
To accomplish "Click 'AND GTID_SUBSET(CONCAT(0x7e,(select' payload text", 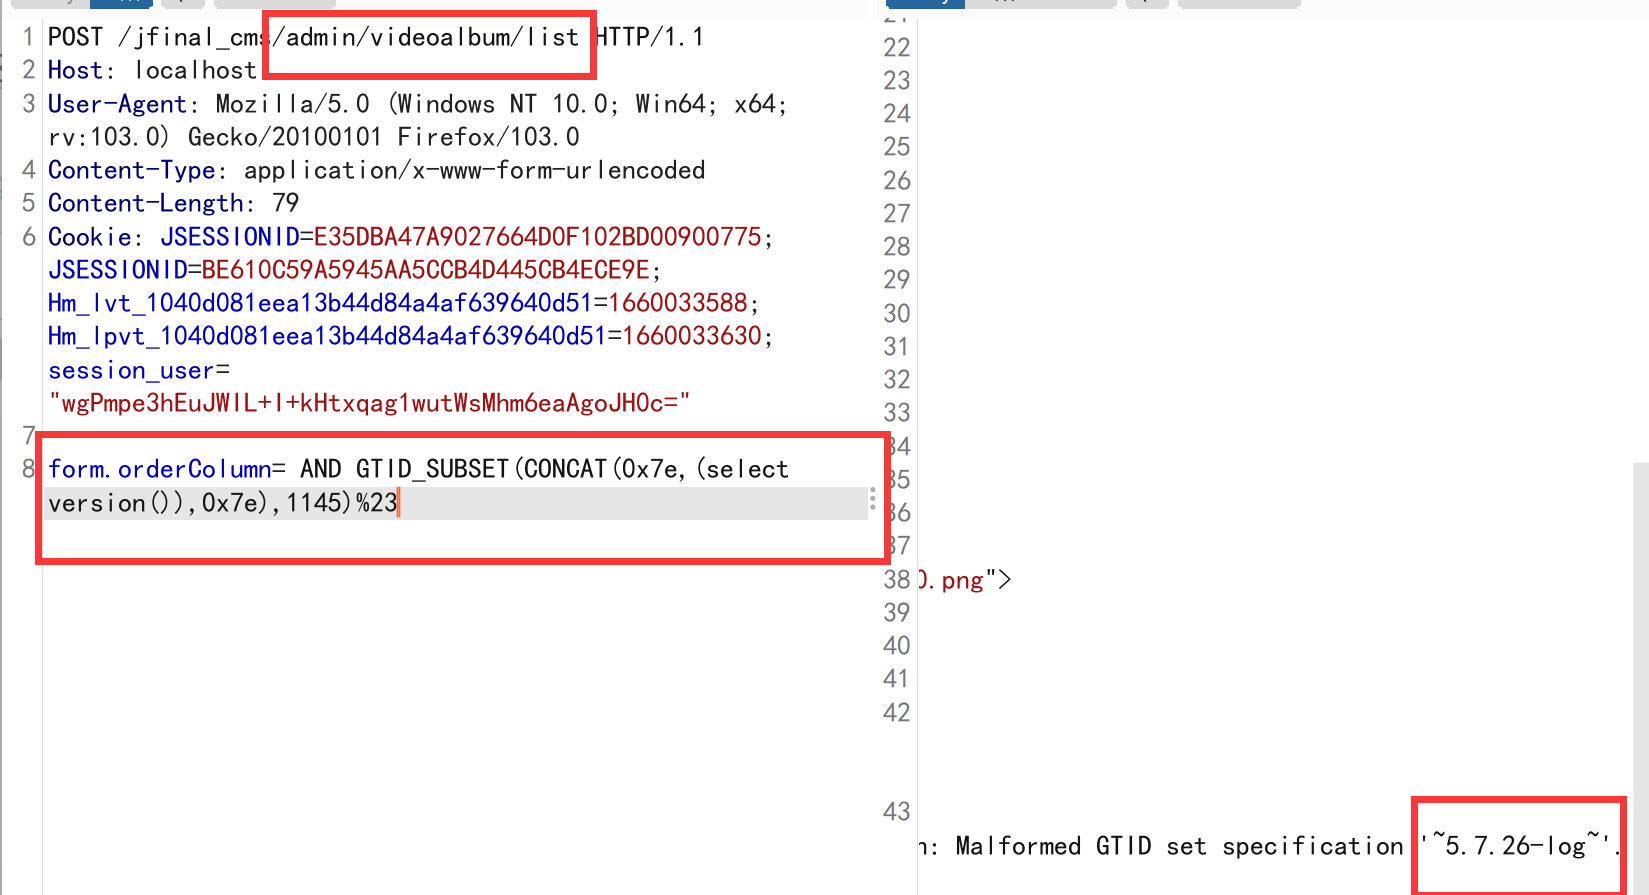I will pos(544,470).
